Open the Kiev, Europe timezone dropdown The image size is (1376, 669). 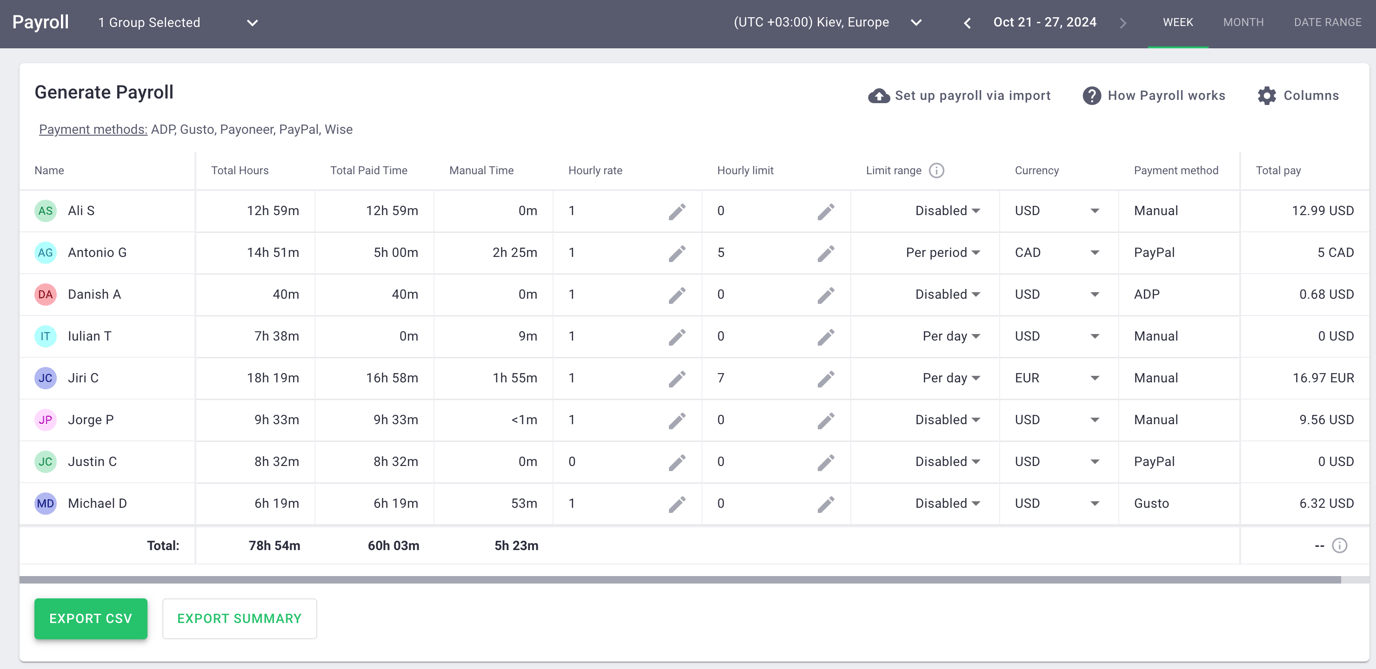pos(915,21)
